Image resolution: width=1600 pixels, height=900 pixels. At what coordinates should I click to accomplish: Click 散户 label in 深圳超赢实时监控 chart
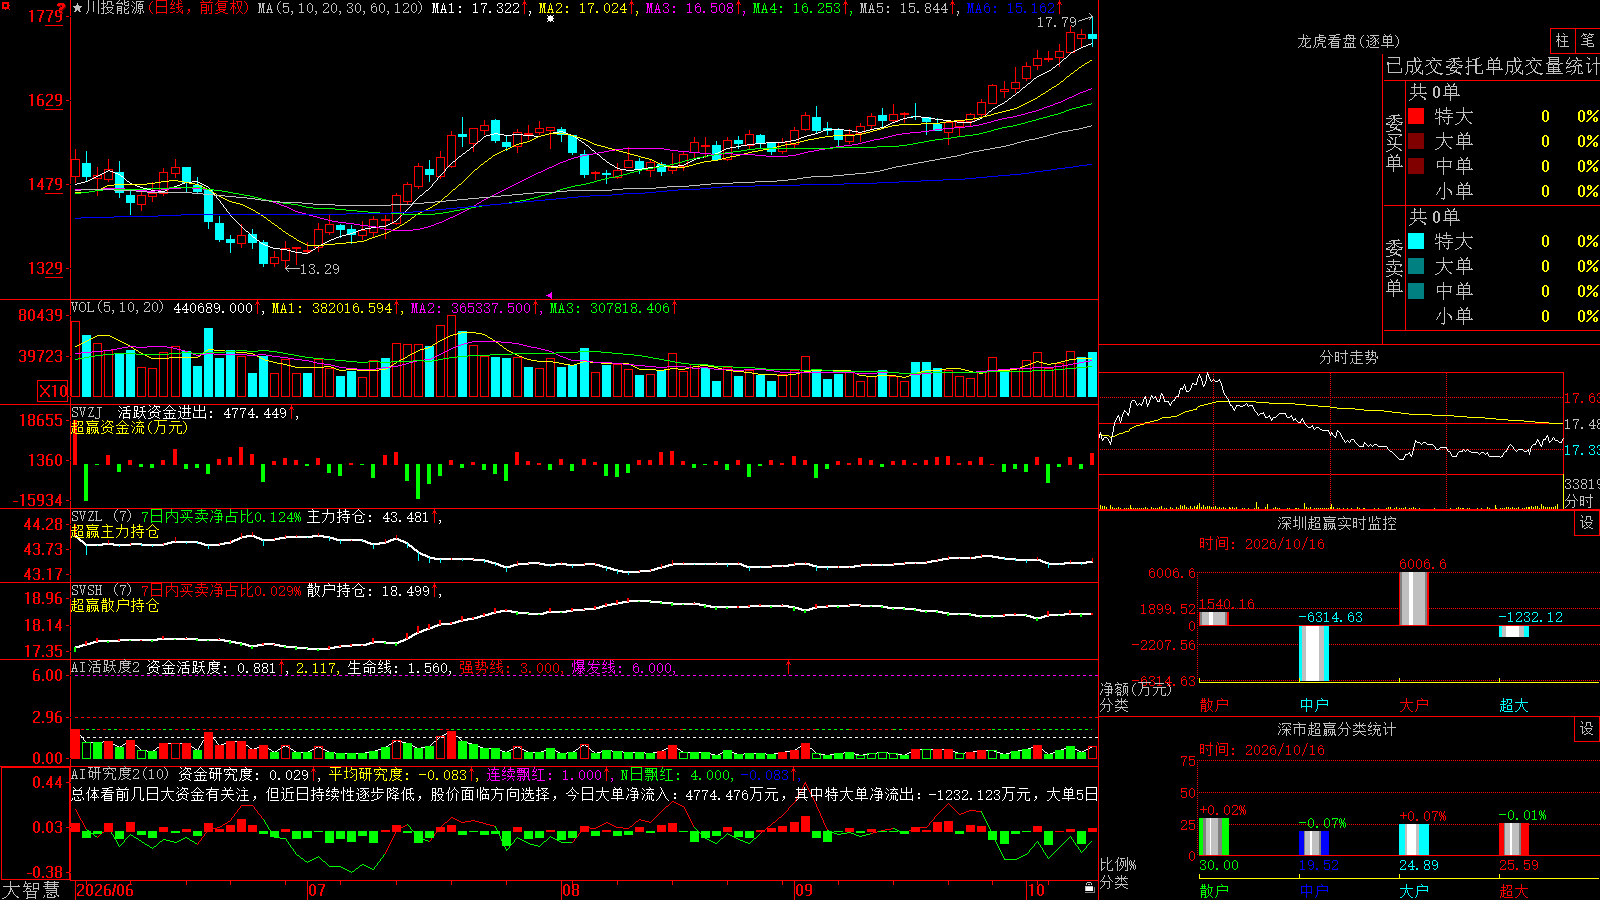click(1214, 705)
